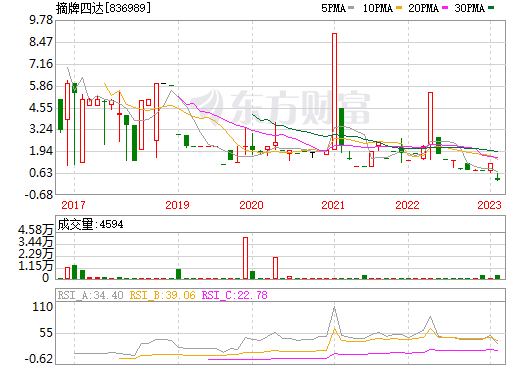520x365 pixels.
Task: Click the RSI_C:22.78 indicator label
Action: coord(235,295)
